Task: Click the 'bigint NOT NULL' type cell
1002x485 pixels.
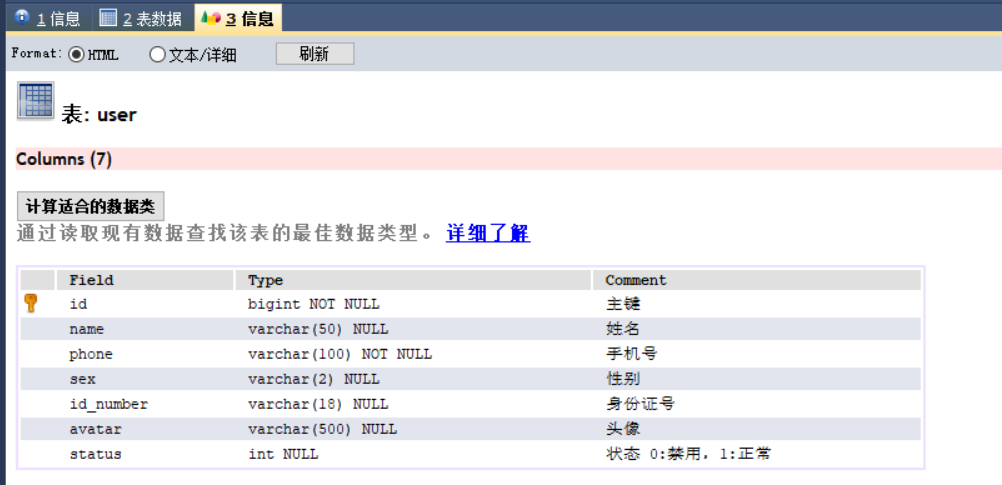Action: click(x=413, y=304)
